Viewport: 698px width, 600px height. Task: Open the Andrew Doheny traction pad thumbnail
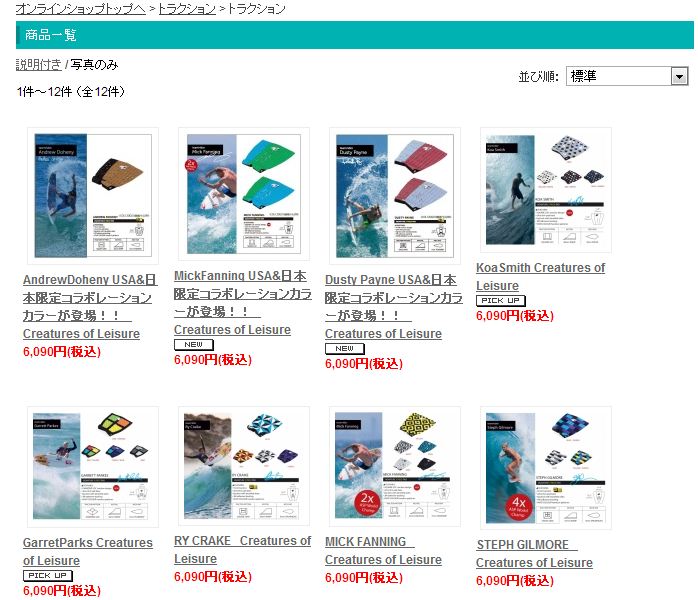tap(93, 196)
